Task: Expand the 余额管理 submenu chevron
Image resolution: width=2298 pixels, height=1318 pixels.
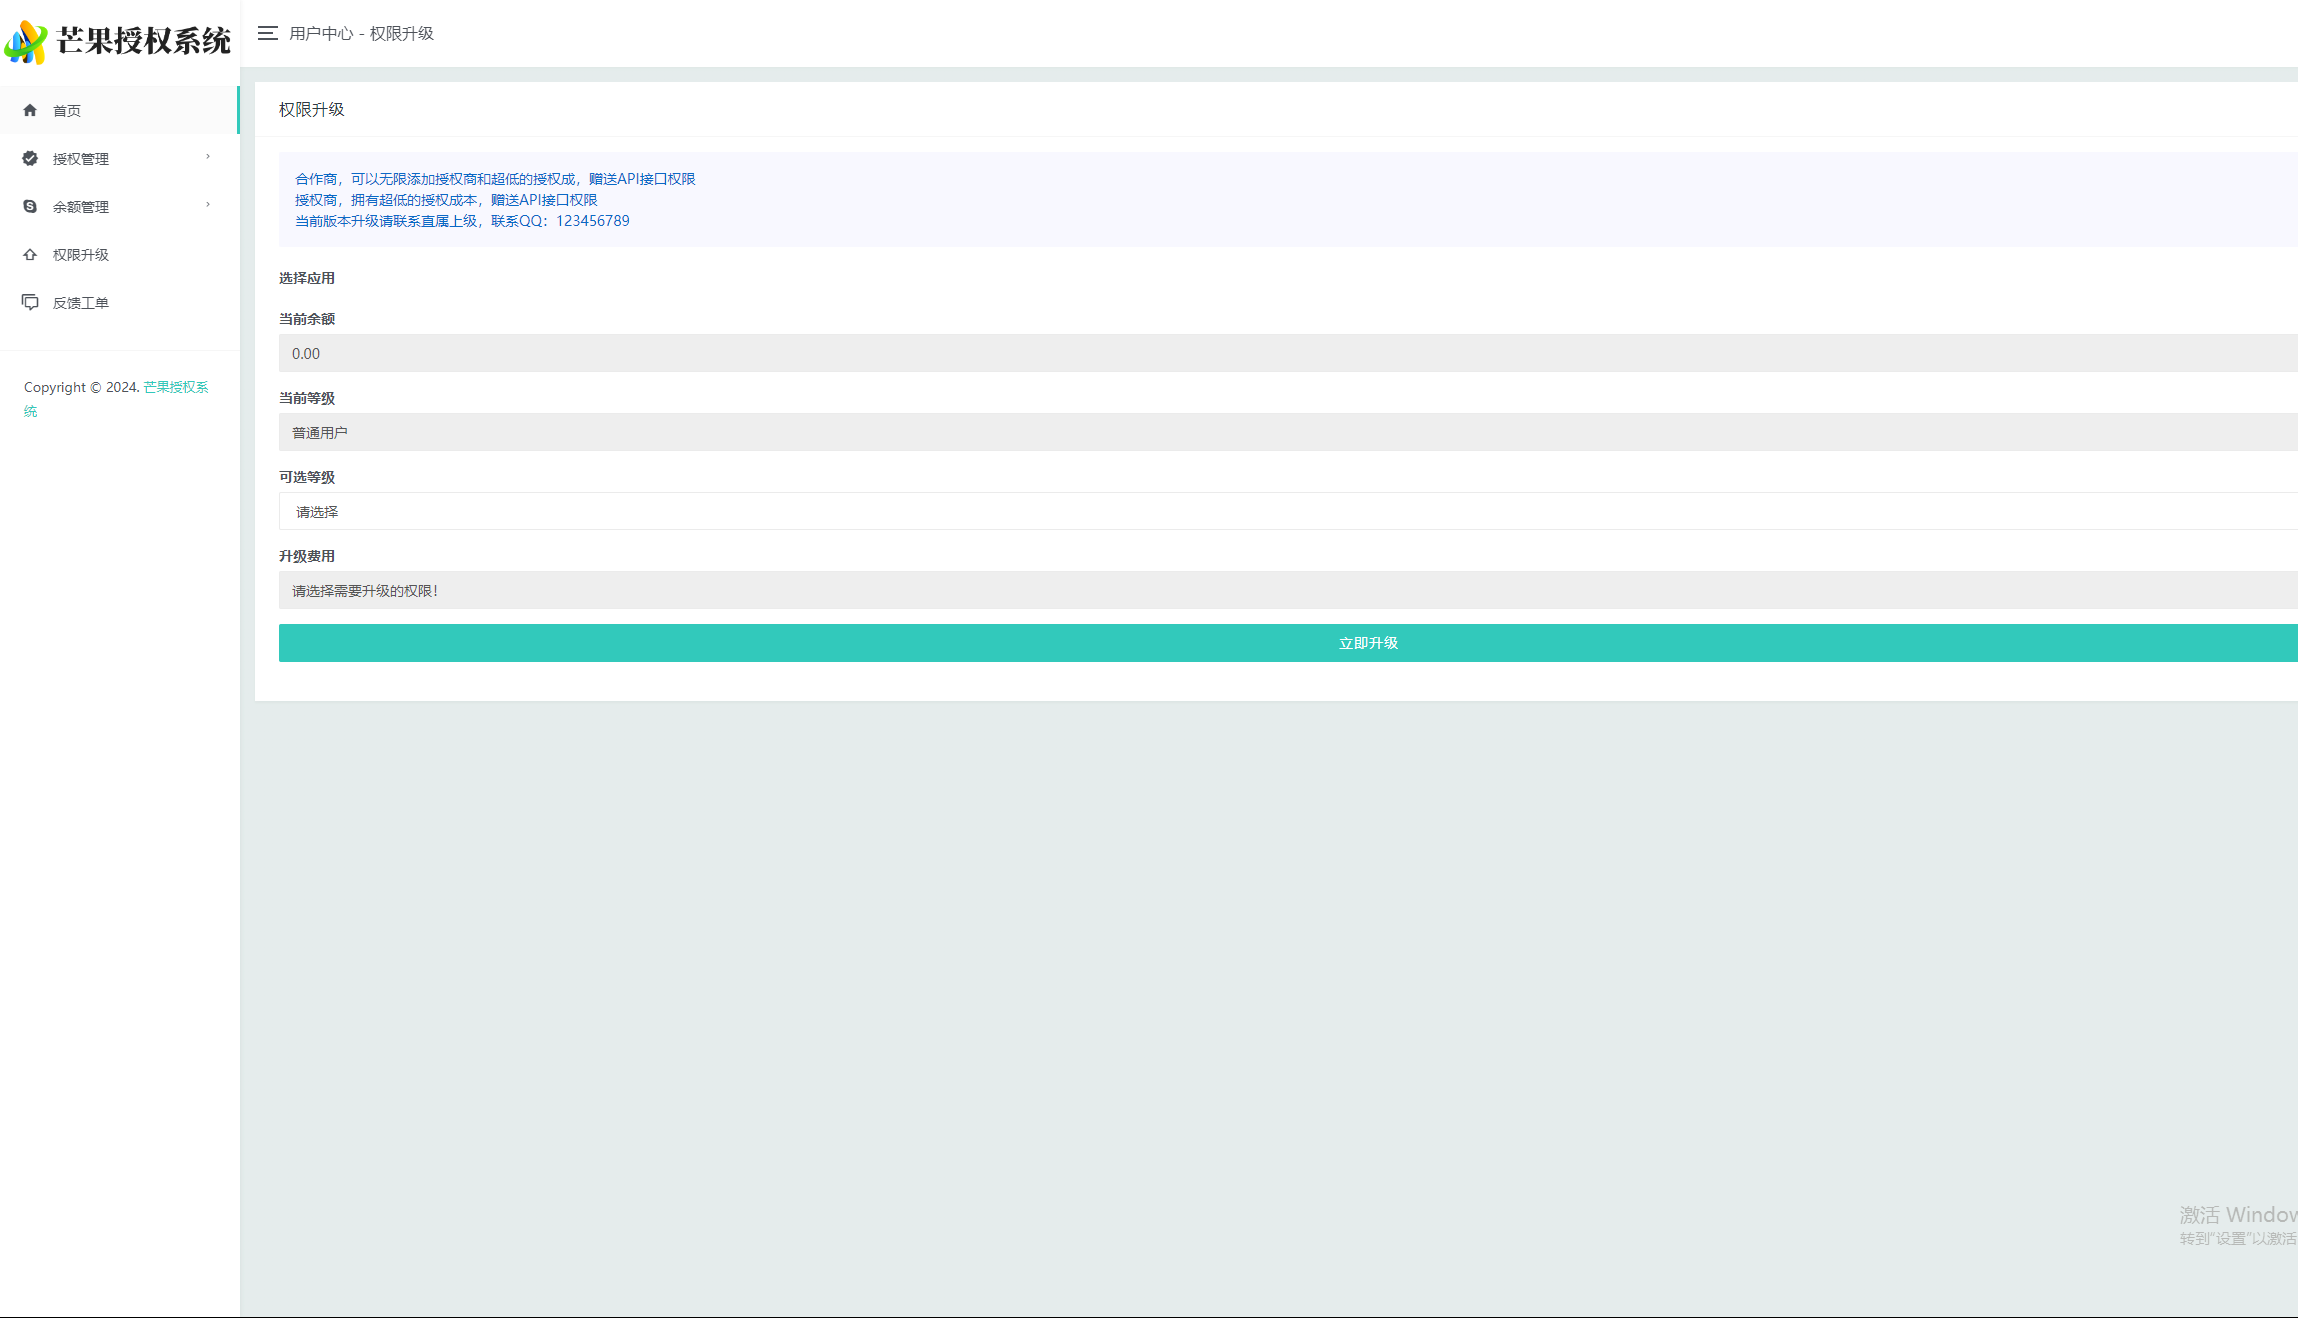Action: click(x=208, y=205)
